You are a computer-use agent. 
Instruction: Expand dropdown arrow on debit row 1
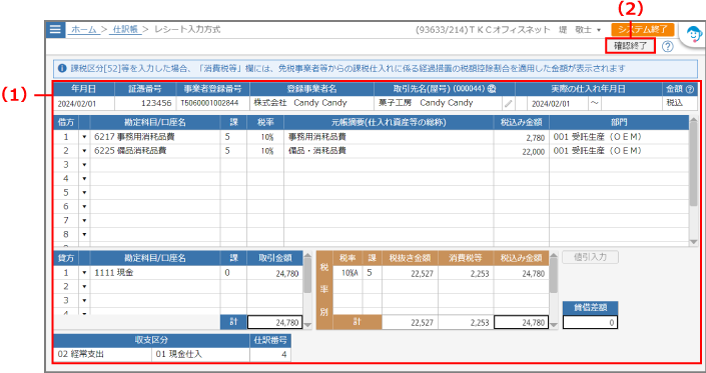point(84,137)
